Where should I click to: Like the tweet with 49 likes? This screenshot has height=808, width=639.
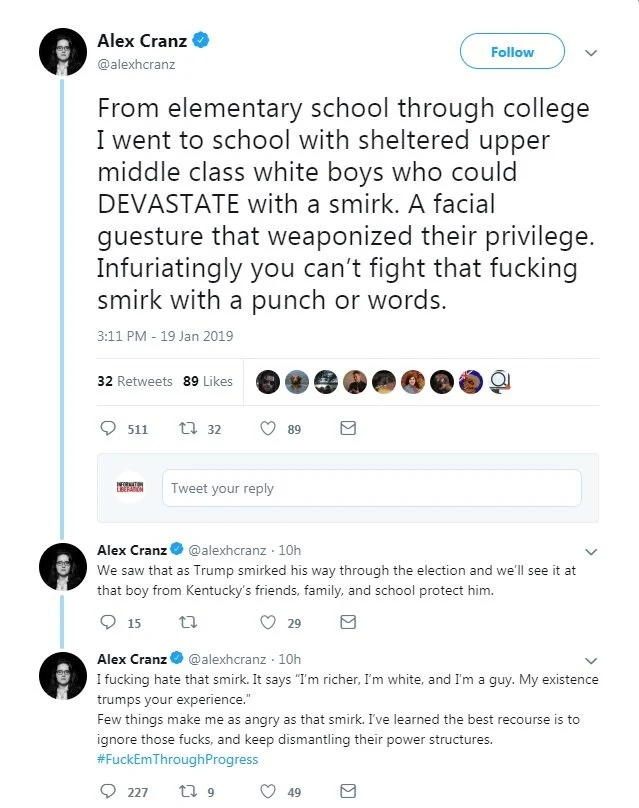pos(268,791)
